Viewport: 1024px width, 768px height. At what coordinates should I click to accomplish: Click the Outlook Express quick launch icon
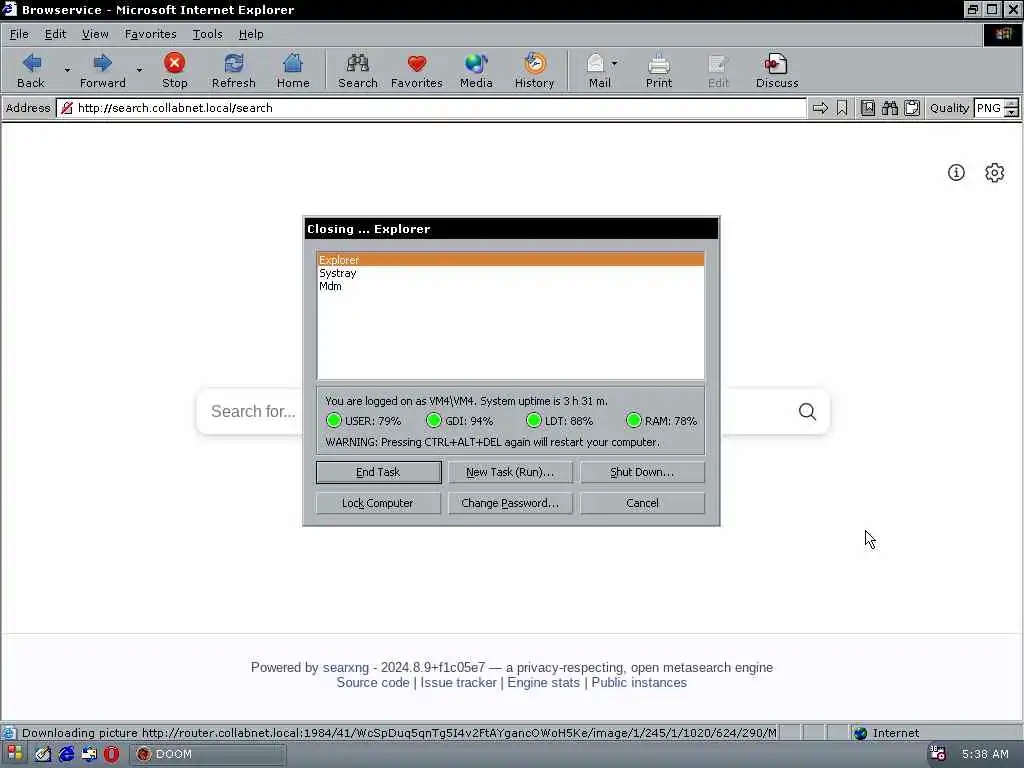[89, 754]
